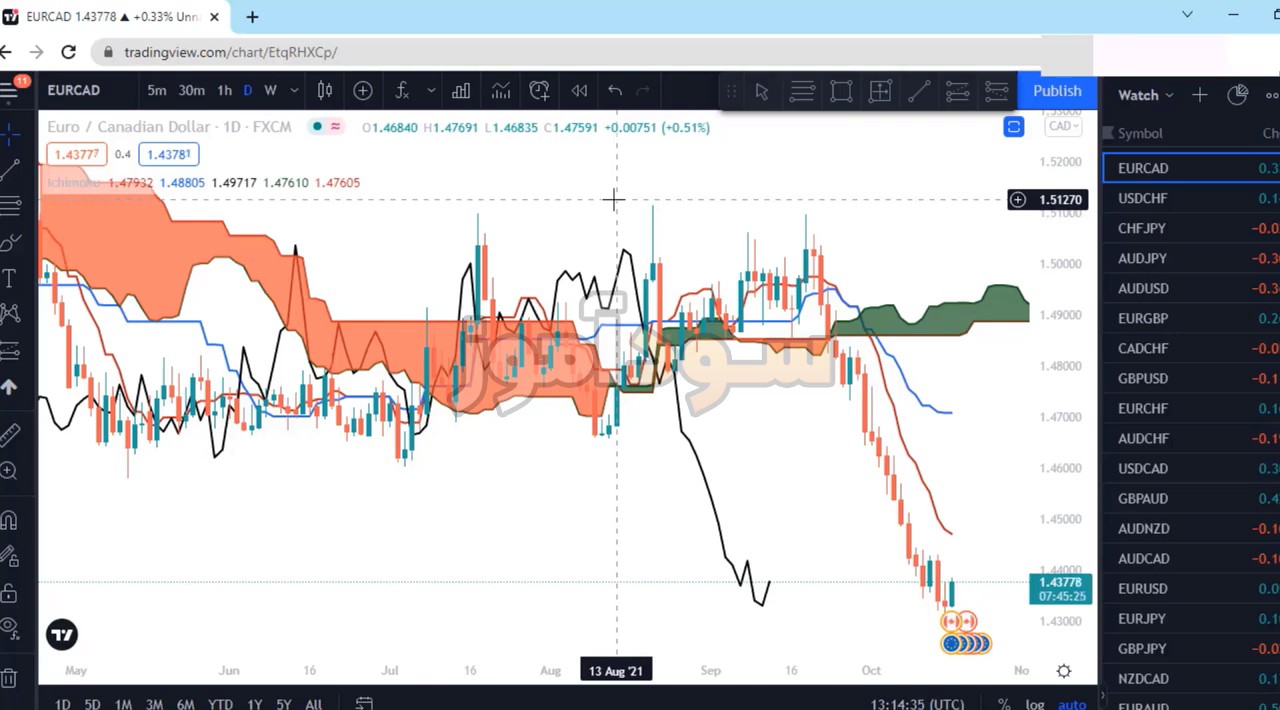Open the go to date calendar icon
Viewport: 1280px width, 710px height.
(363, 703)
